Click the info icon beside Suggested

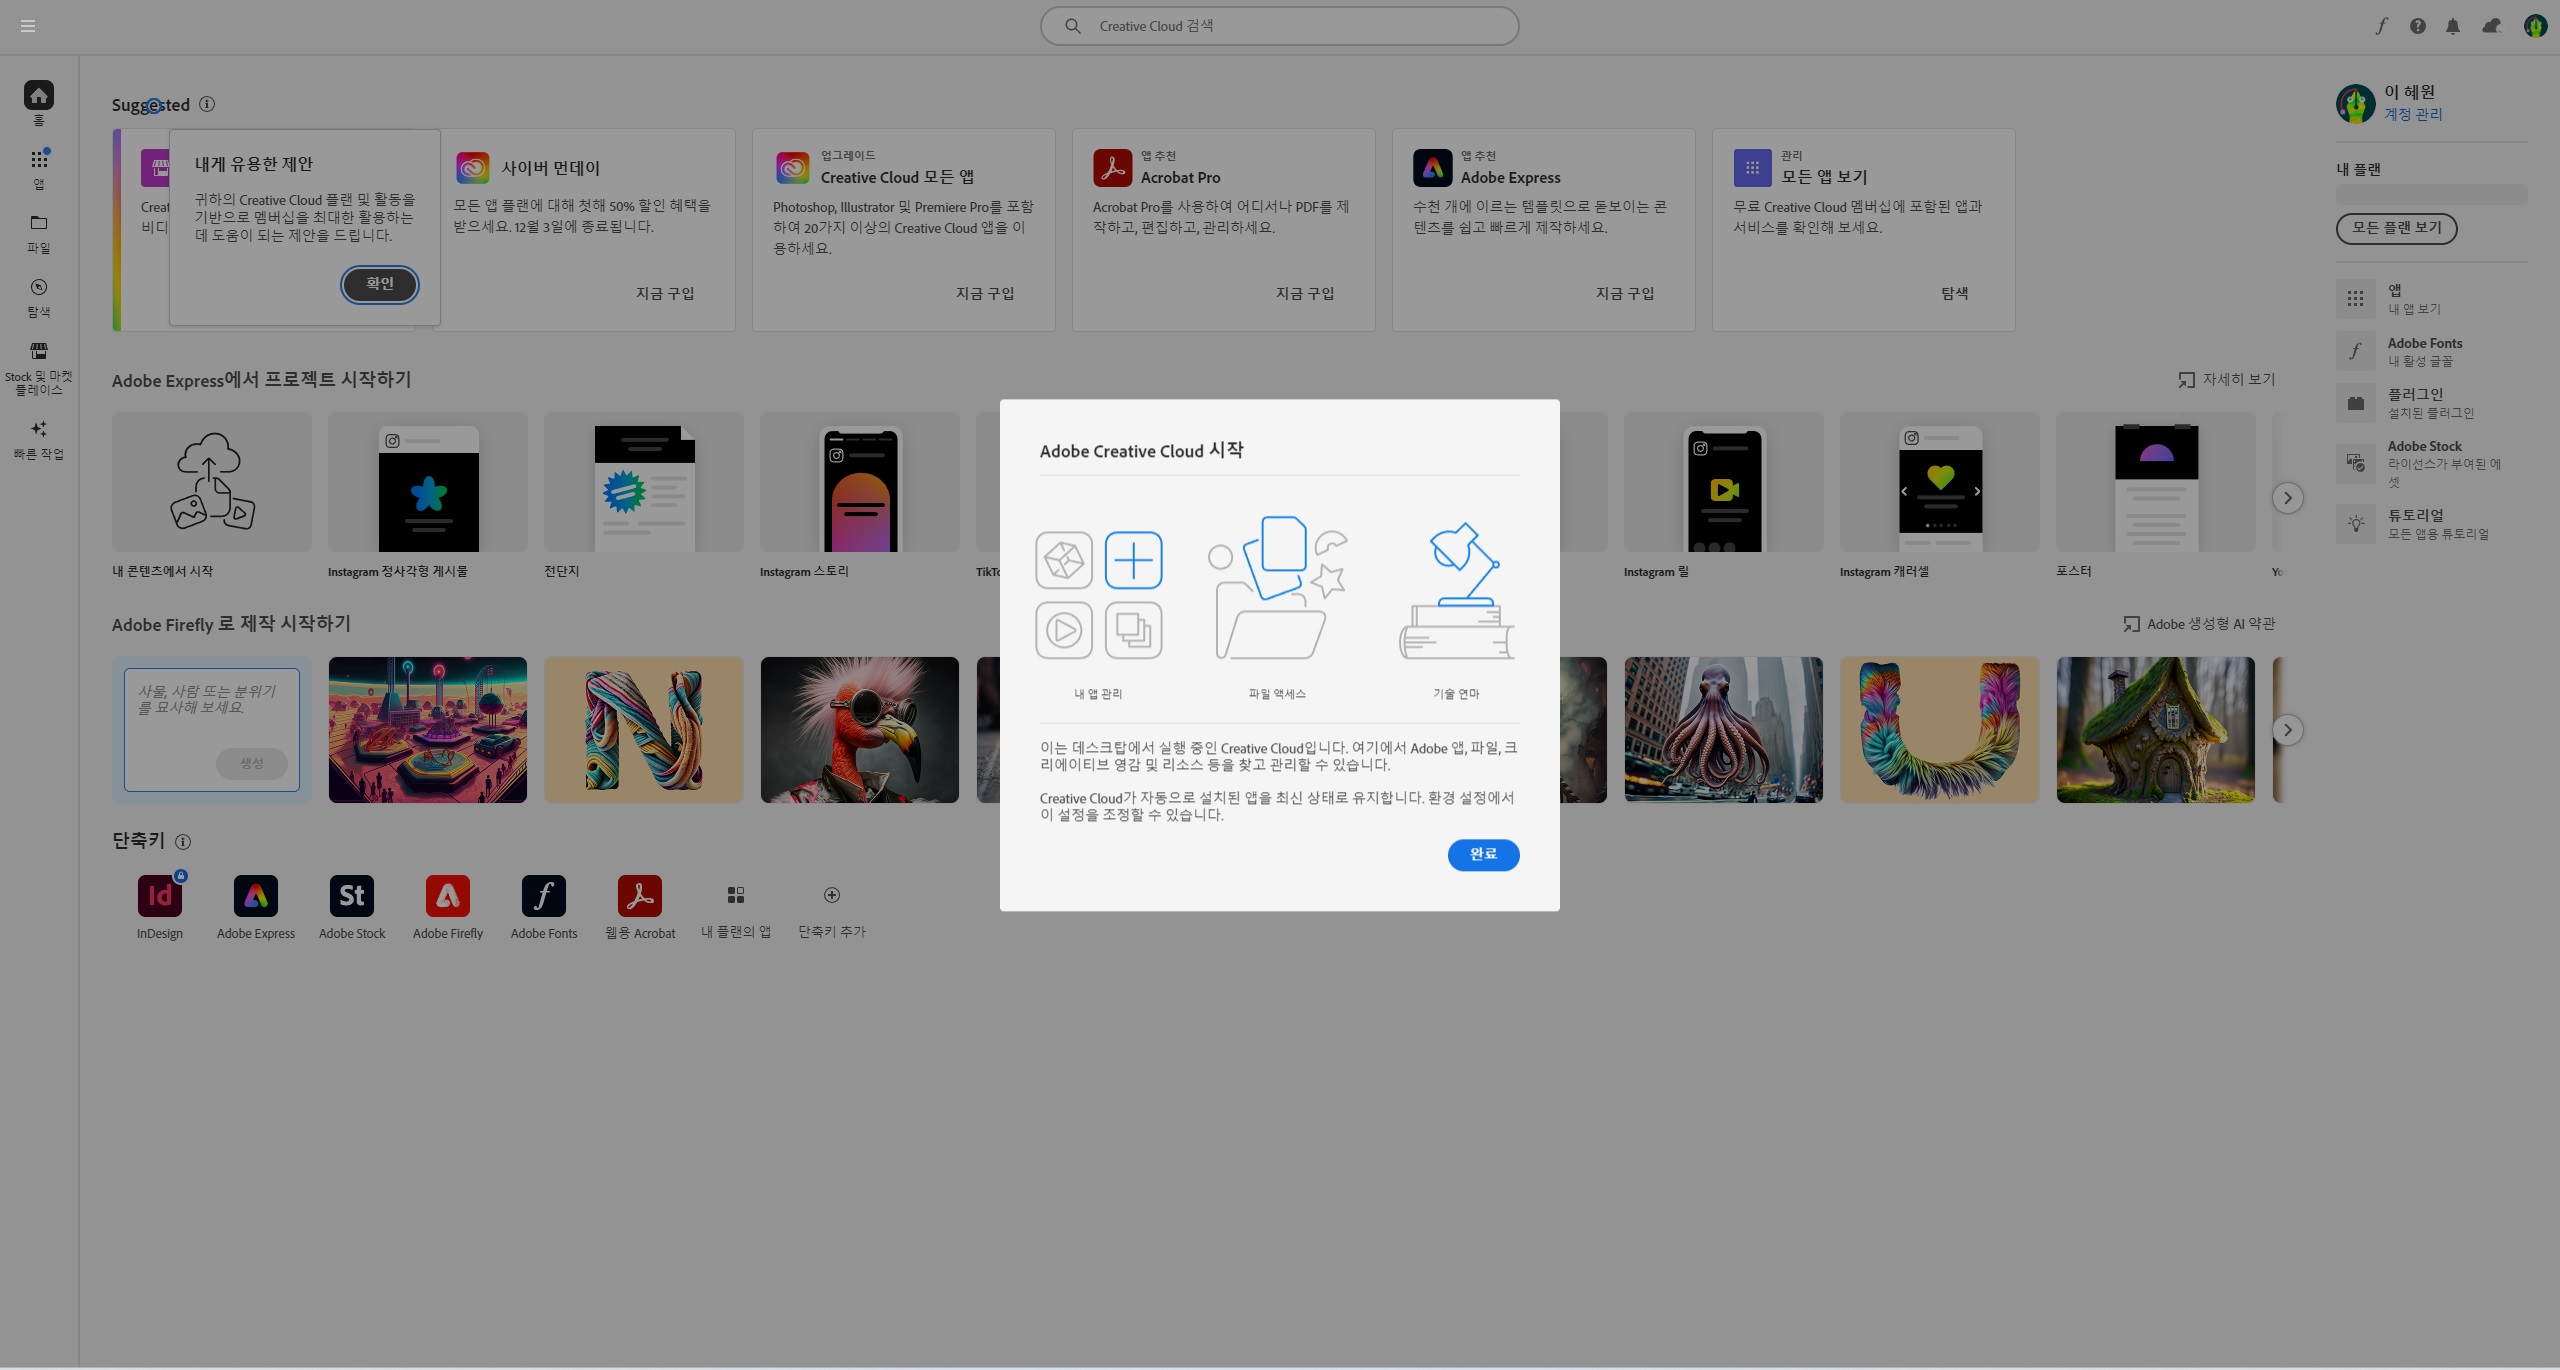207,104
